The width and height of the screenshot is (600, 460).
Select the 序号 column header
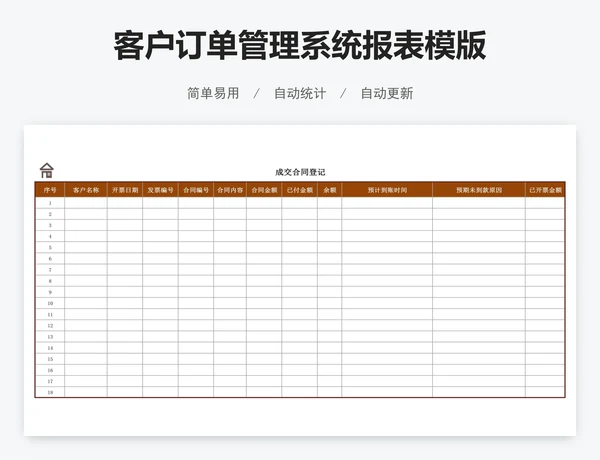50,190
